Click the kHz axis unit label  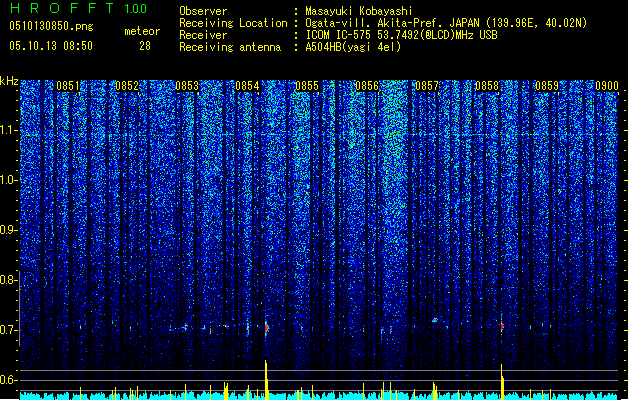9,81
